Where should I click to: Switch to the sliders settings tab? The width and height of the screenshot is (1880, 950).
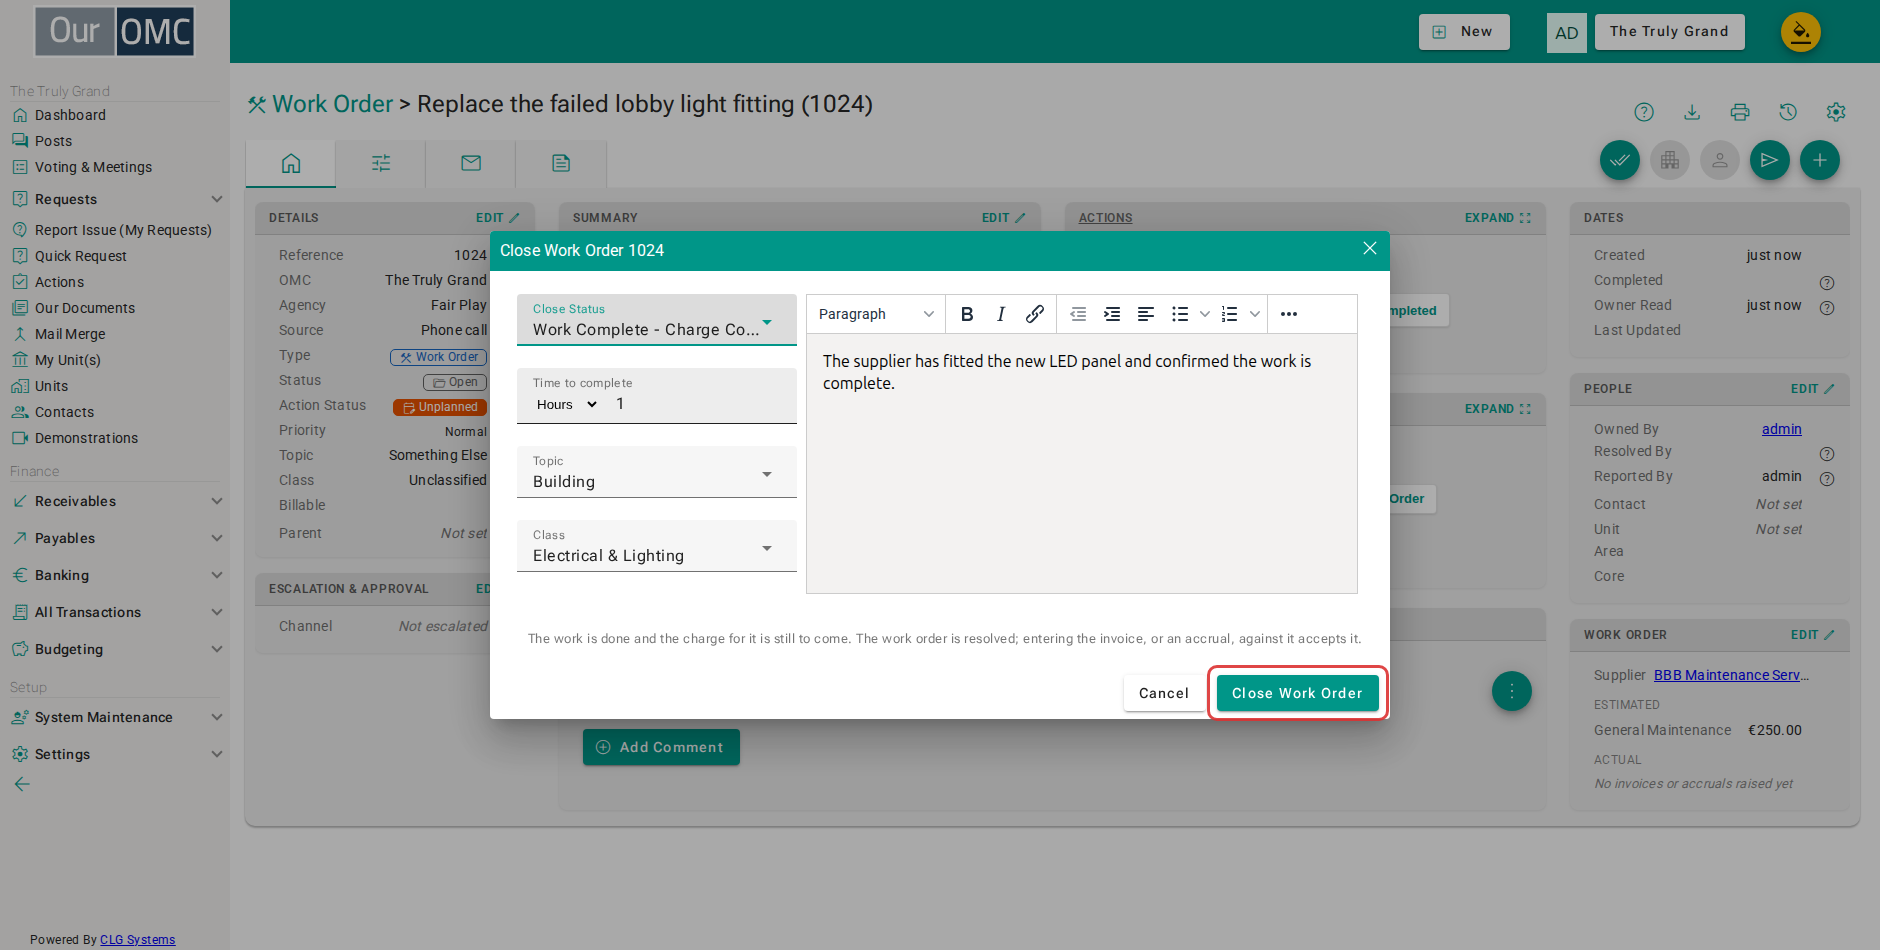click(381, 163)
